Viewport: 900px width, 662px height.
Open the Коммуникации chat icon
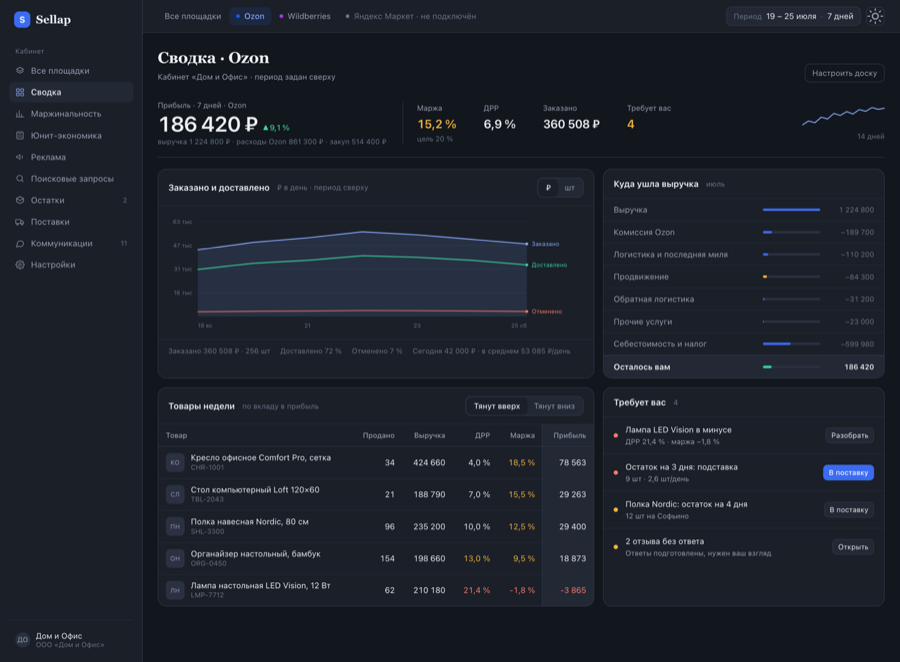pyautogui.click(x=20, y=243)
